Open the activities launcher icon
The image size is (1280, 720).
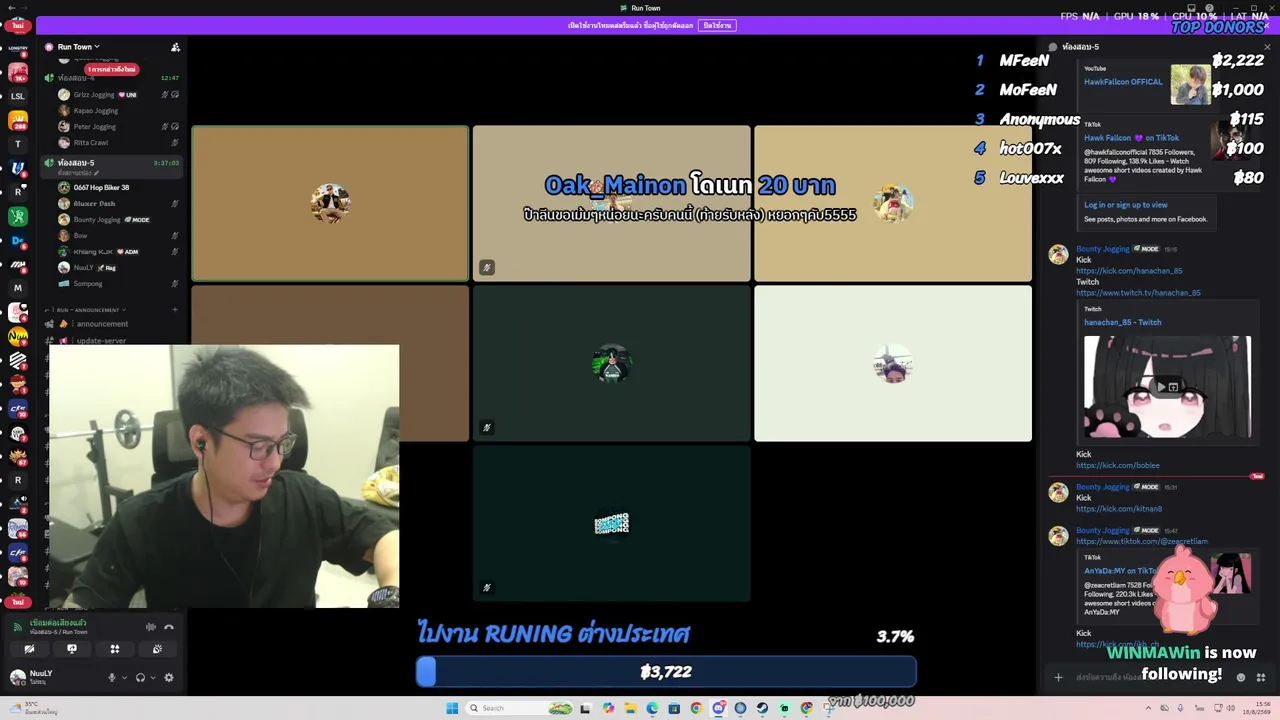pos(114,649)
